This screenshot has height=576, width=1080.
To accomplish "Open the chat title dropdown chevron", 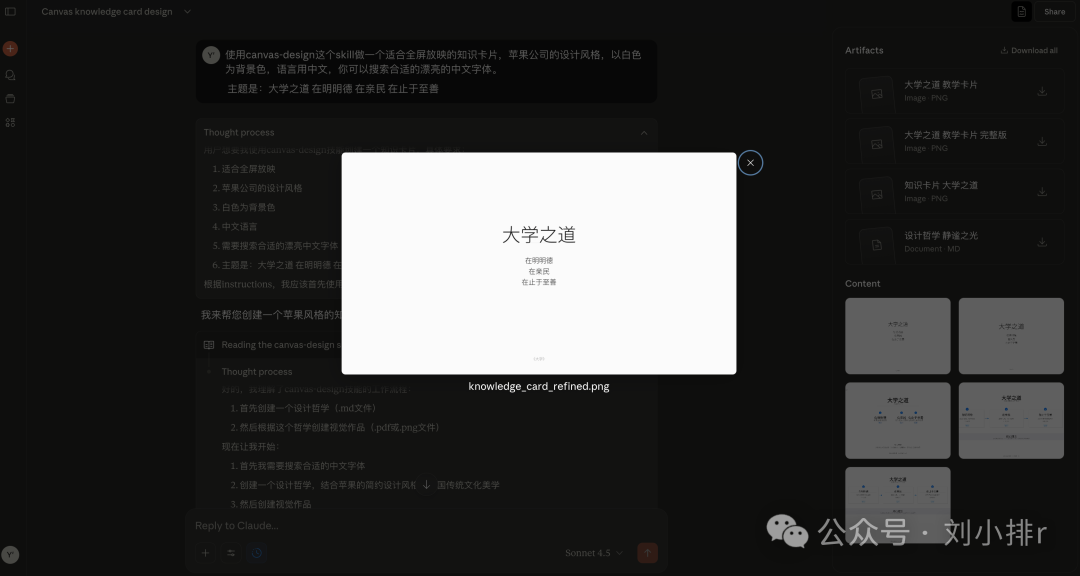I will point(187,12).
